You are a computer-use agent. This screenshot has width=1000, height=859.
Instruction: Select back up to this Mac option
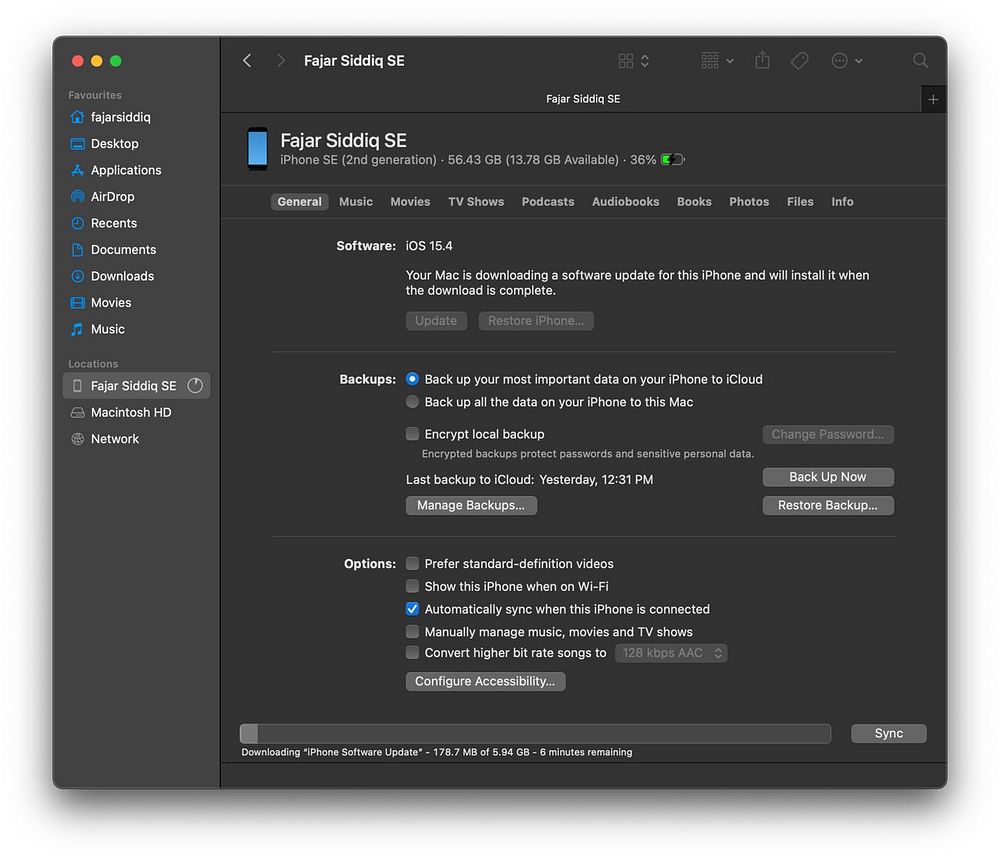[413, 402]
